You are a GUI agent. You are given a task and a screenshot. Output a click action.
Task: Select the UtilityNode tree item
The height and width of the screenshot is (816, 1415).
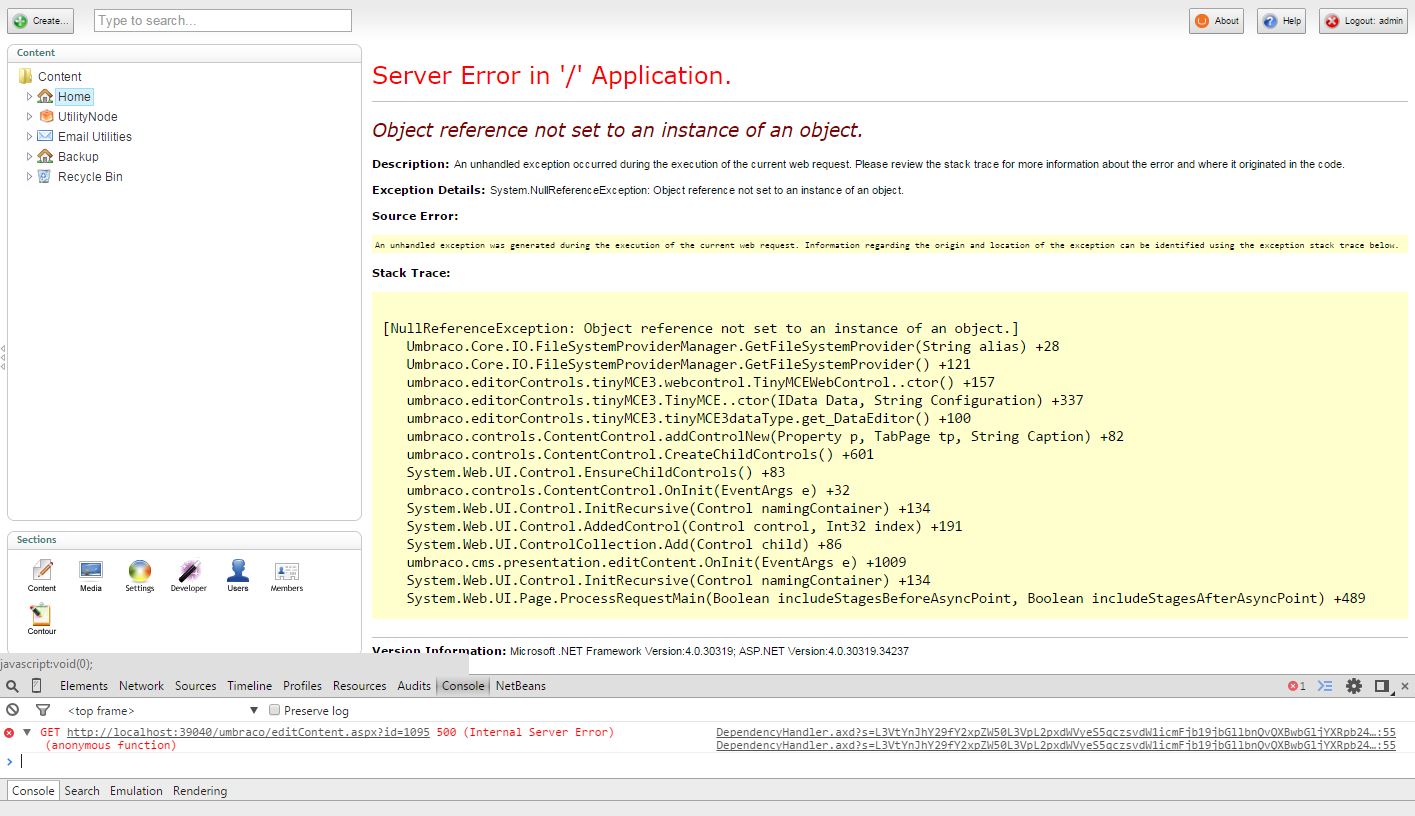point(88,116)
